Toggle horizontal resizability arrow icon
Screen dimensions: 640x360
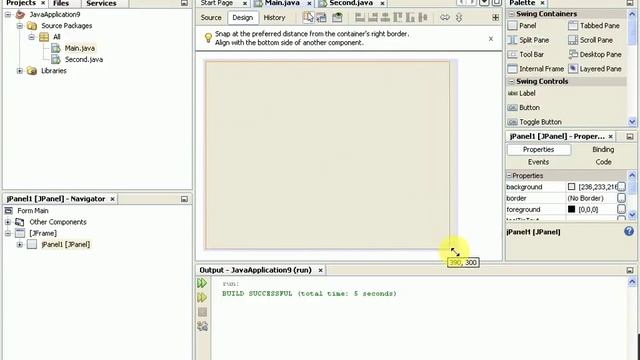(445, 18)
